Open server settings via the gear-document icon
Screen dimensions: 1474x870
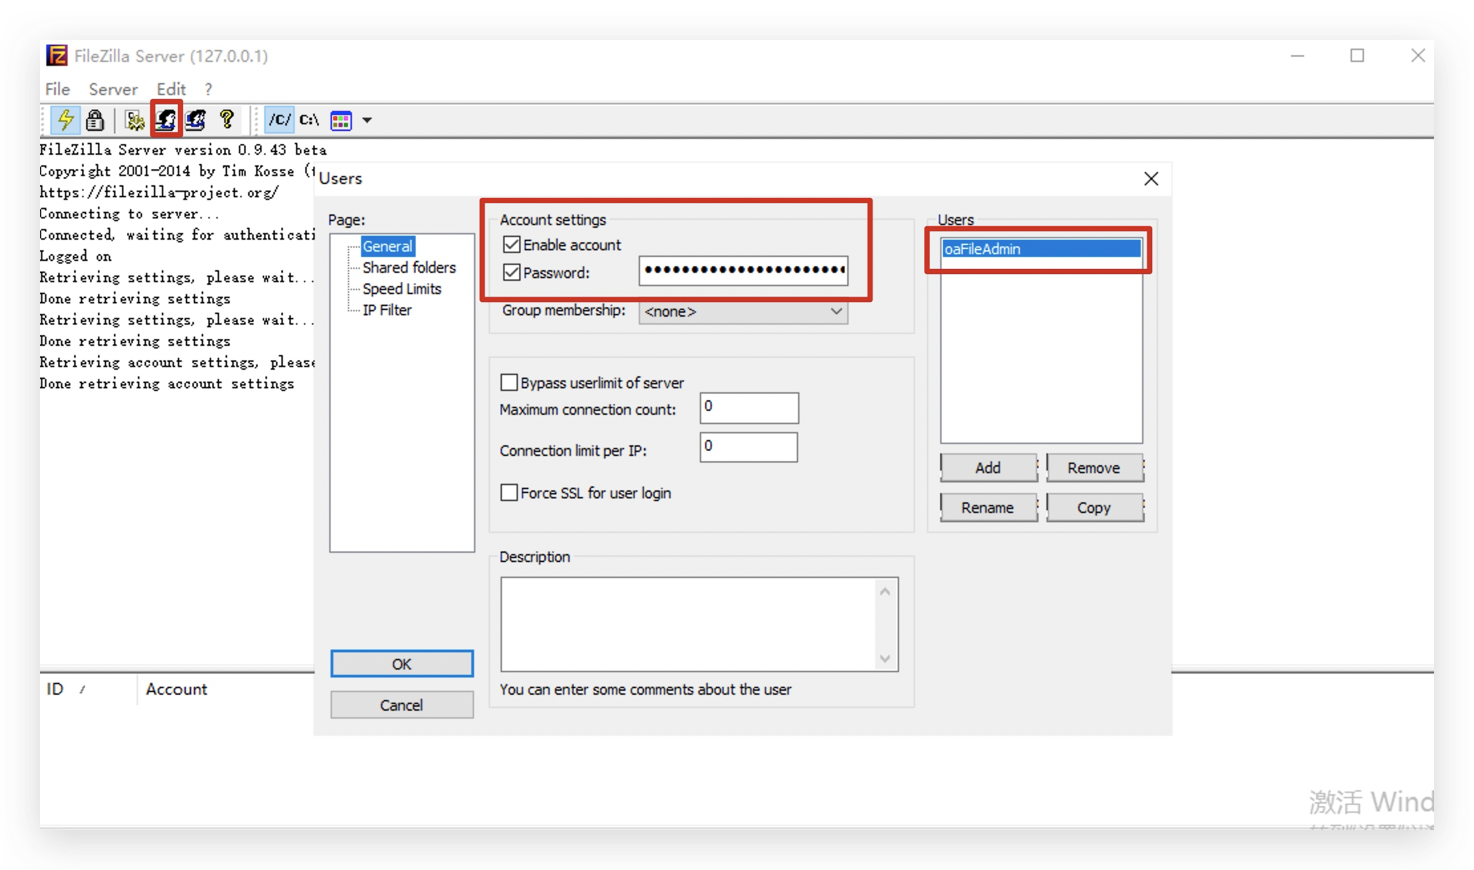click(133, 120)
